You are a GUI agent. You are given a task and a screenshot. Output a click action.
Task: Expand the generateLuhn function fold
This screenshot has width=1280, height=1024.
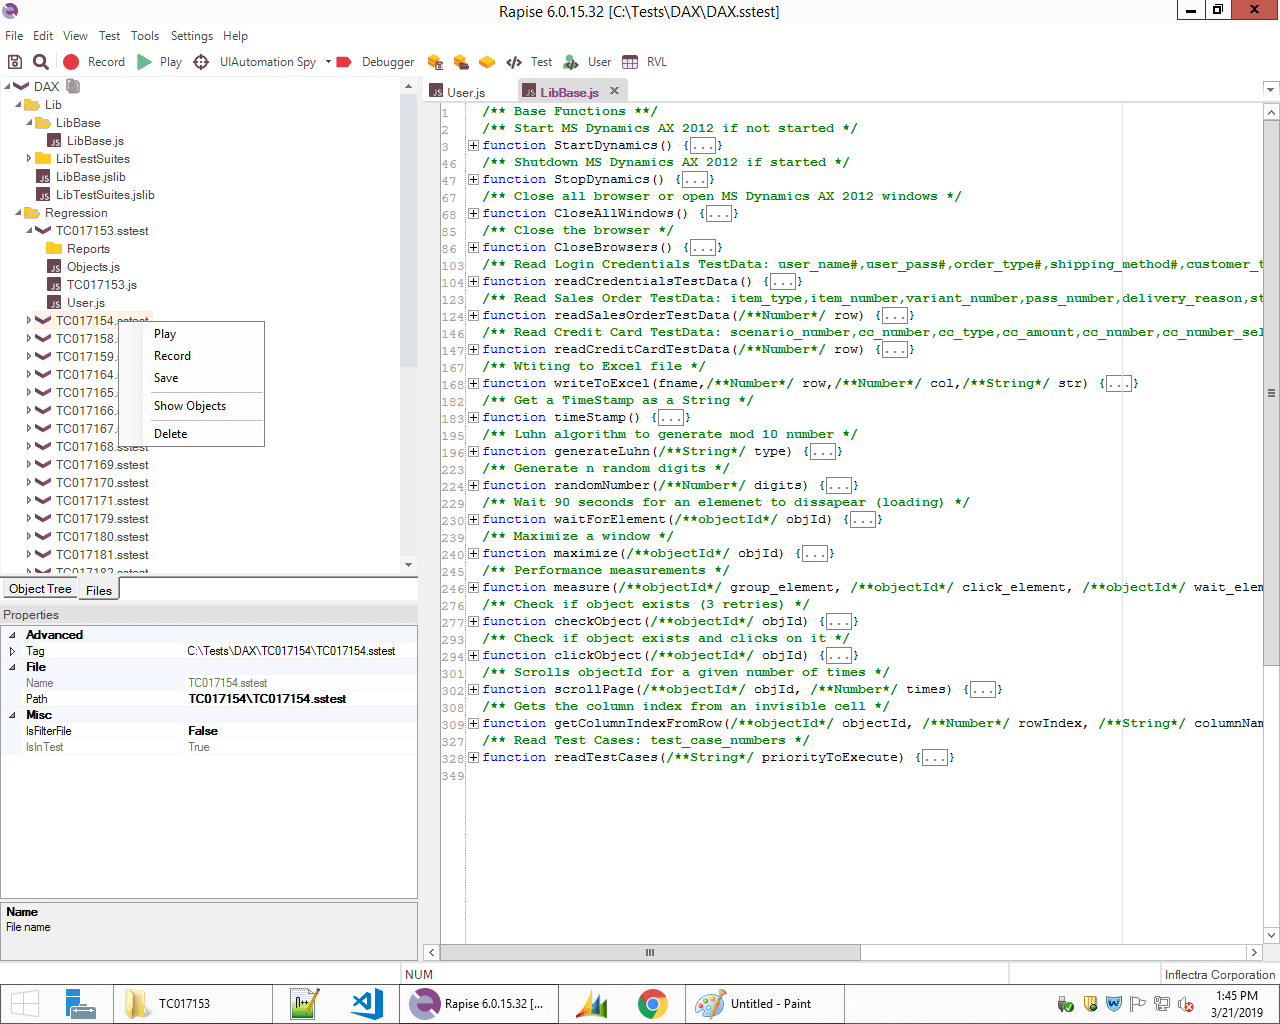point(473,451)
